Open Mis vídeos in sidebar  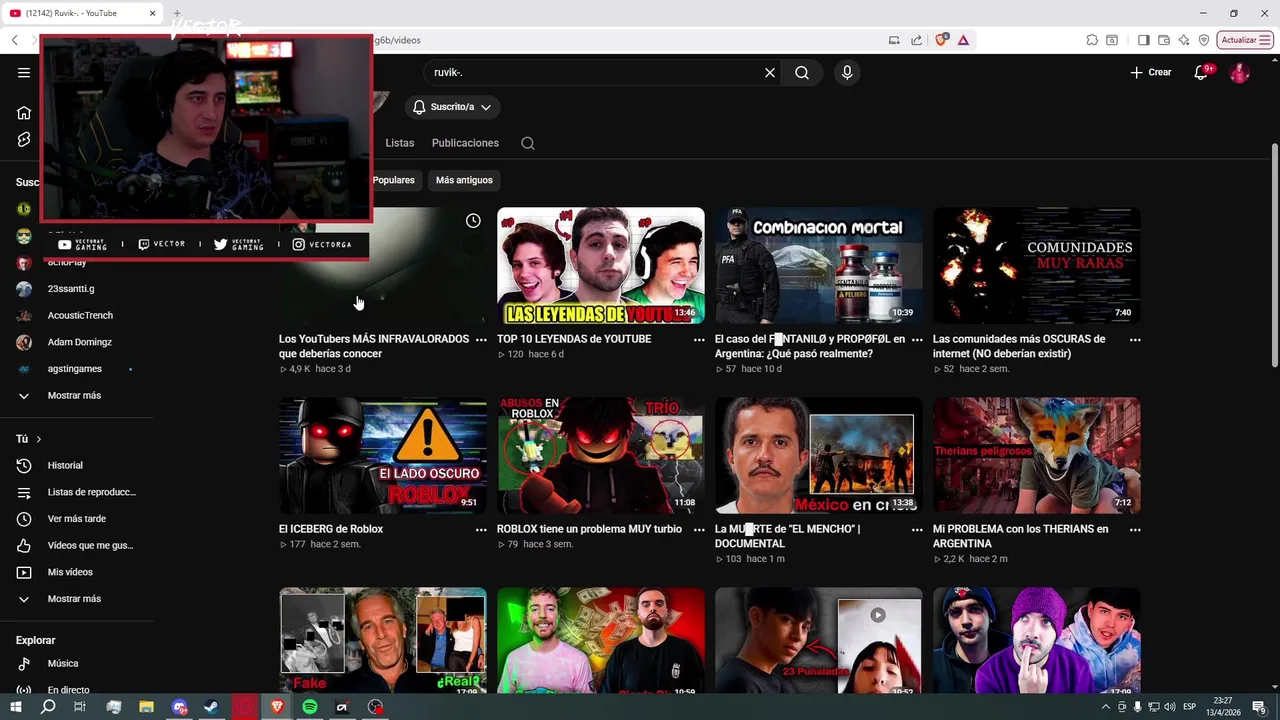point(70,573)
